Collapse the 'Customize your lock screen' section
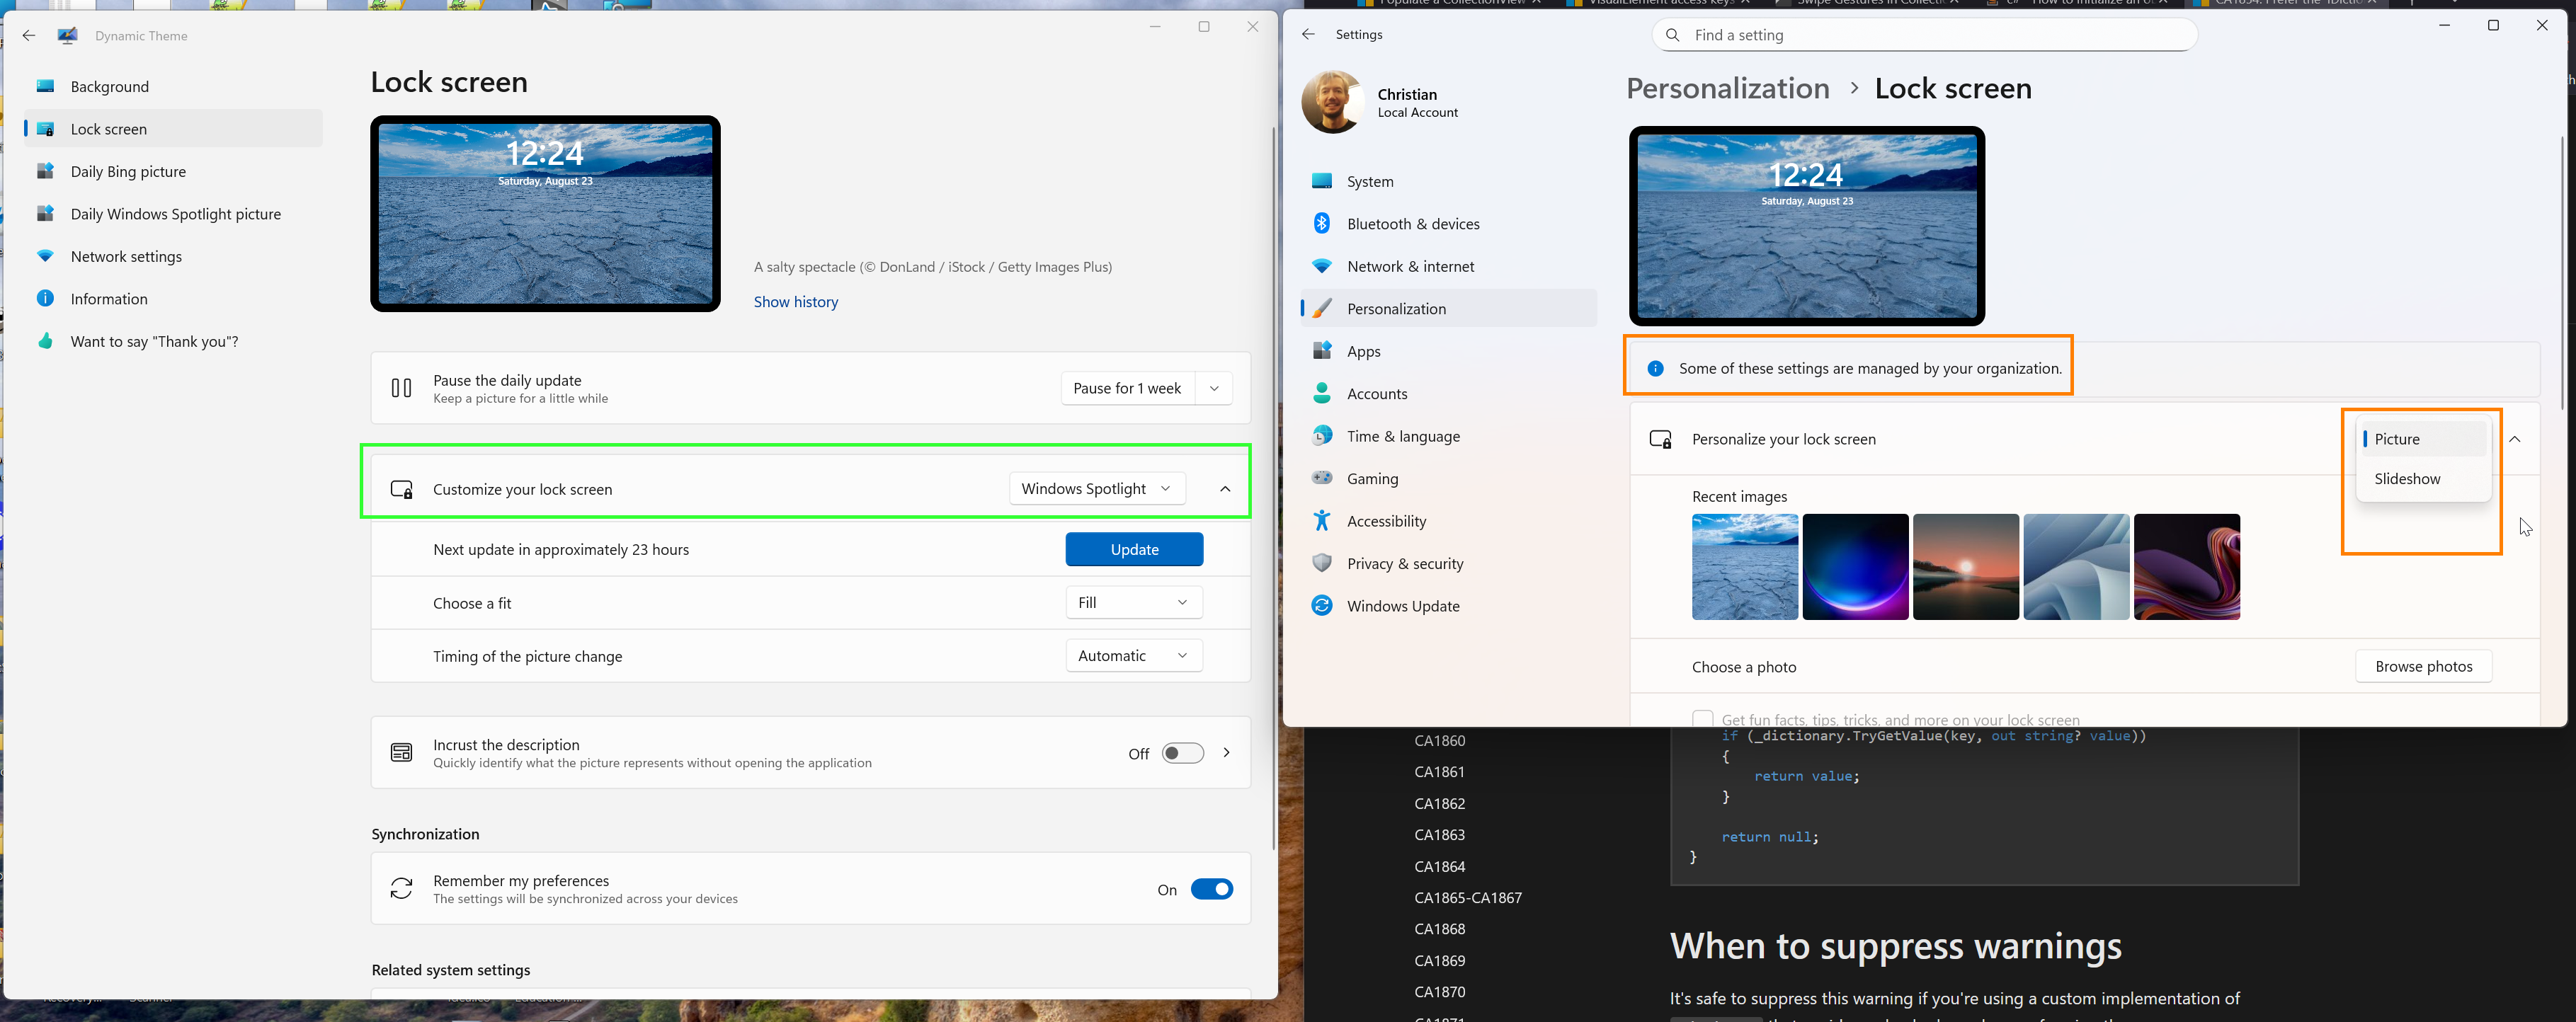This screenshot has width=2576, height=1022. coord(1225,489)
